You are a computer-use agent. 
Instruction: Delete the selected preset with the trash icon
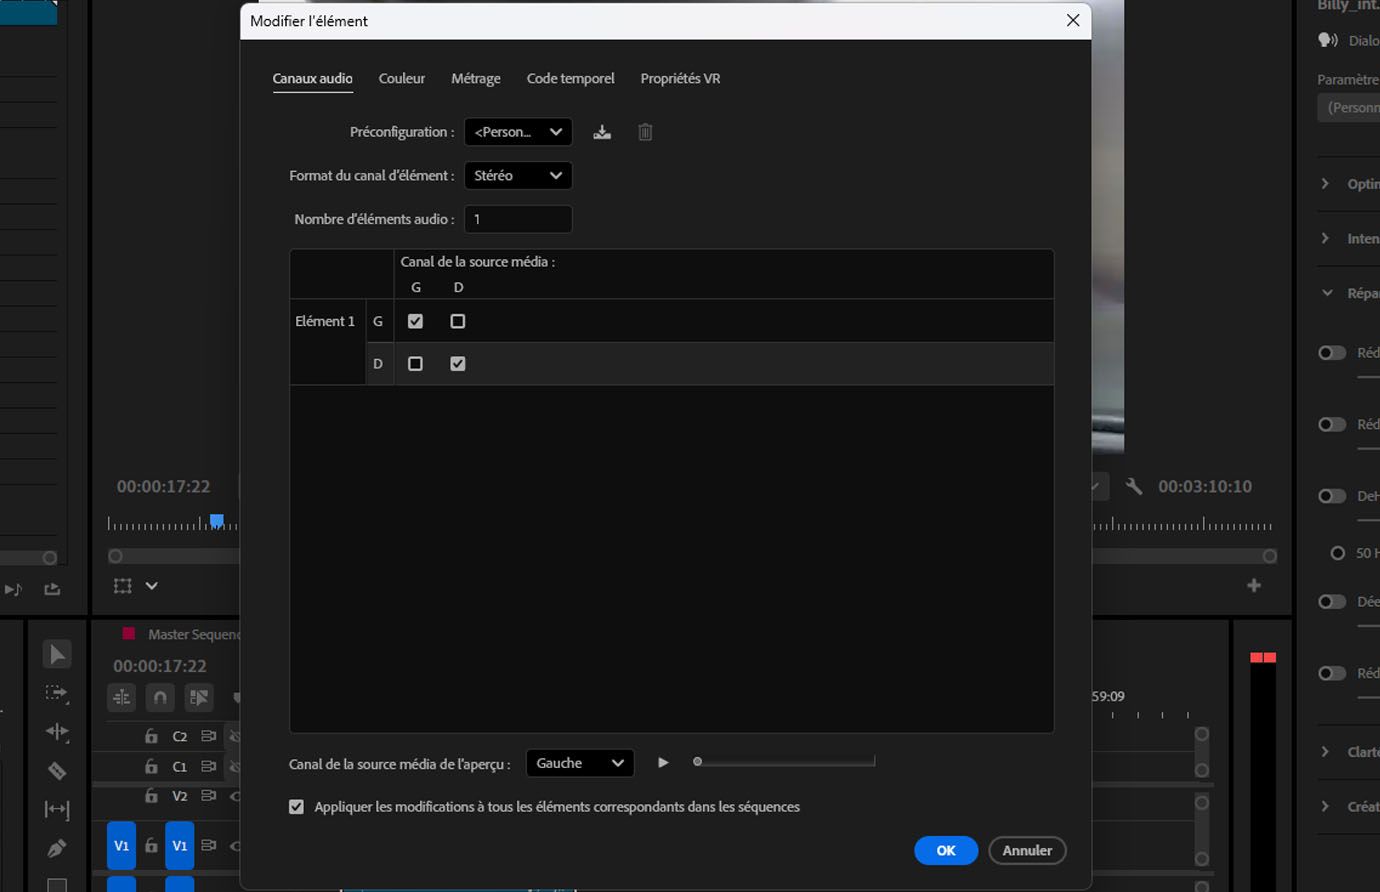tap(645, 131)
